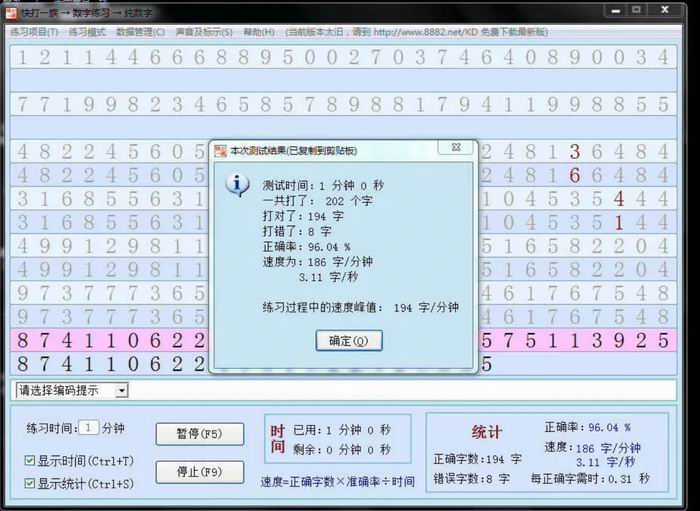This screenshot has height=511, width=700.
Task: Click the 确定(O) button in results dialog
Action: click(348, 341)
